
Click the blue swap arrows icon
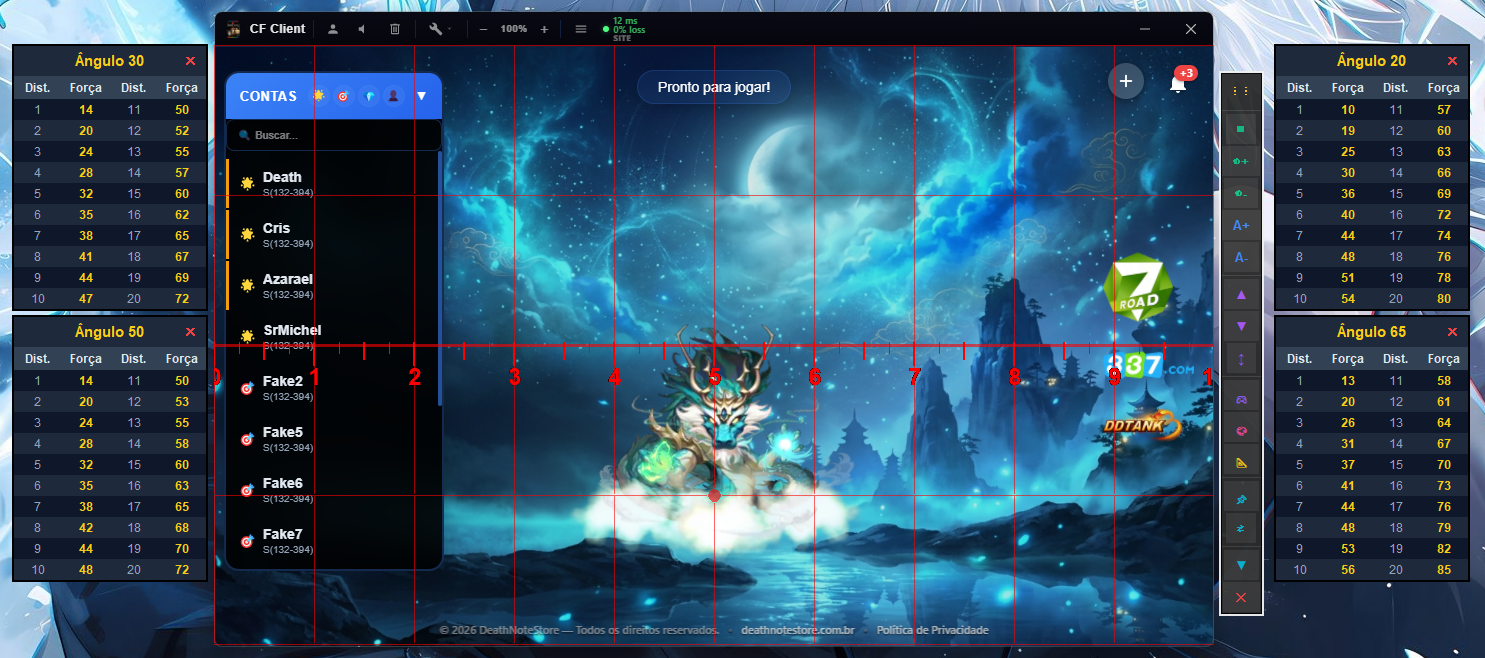pyautogui.click(x=1241, y=527)
